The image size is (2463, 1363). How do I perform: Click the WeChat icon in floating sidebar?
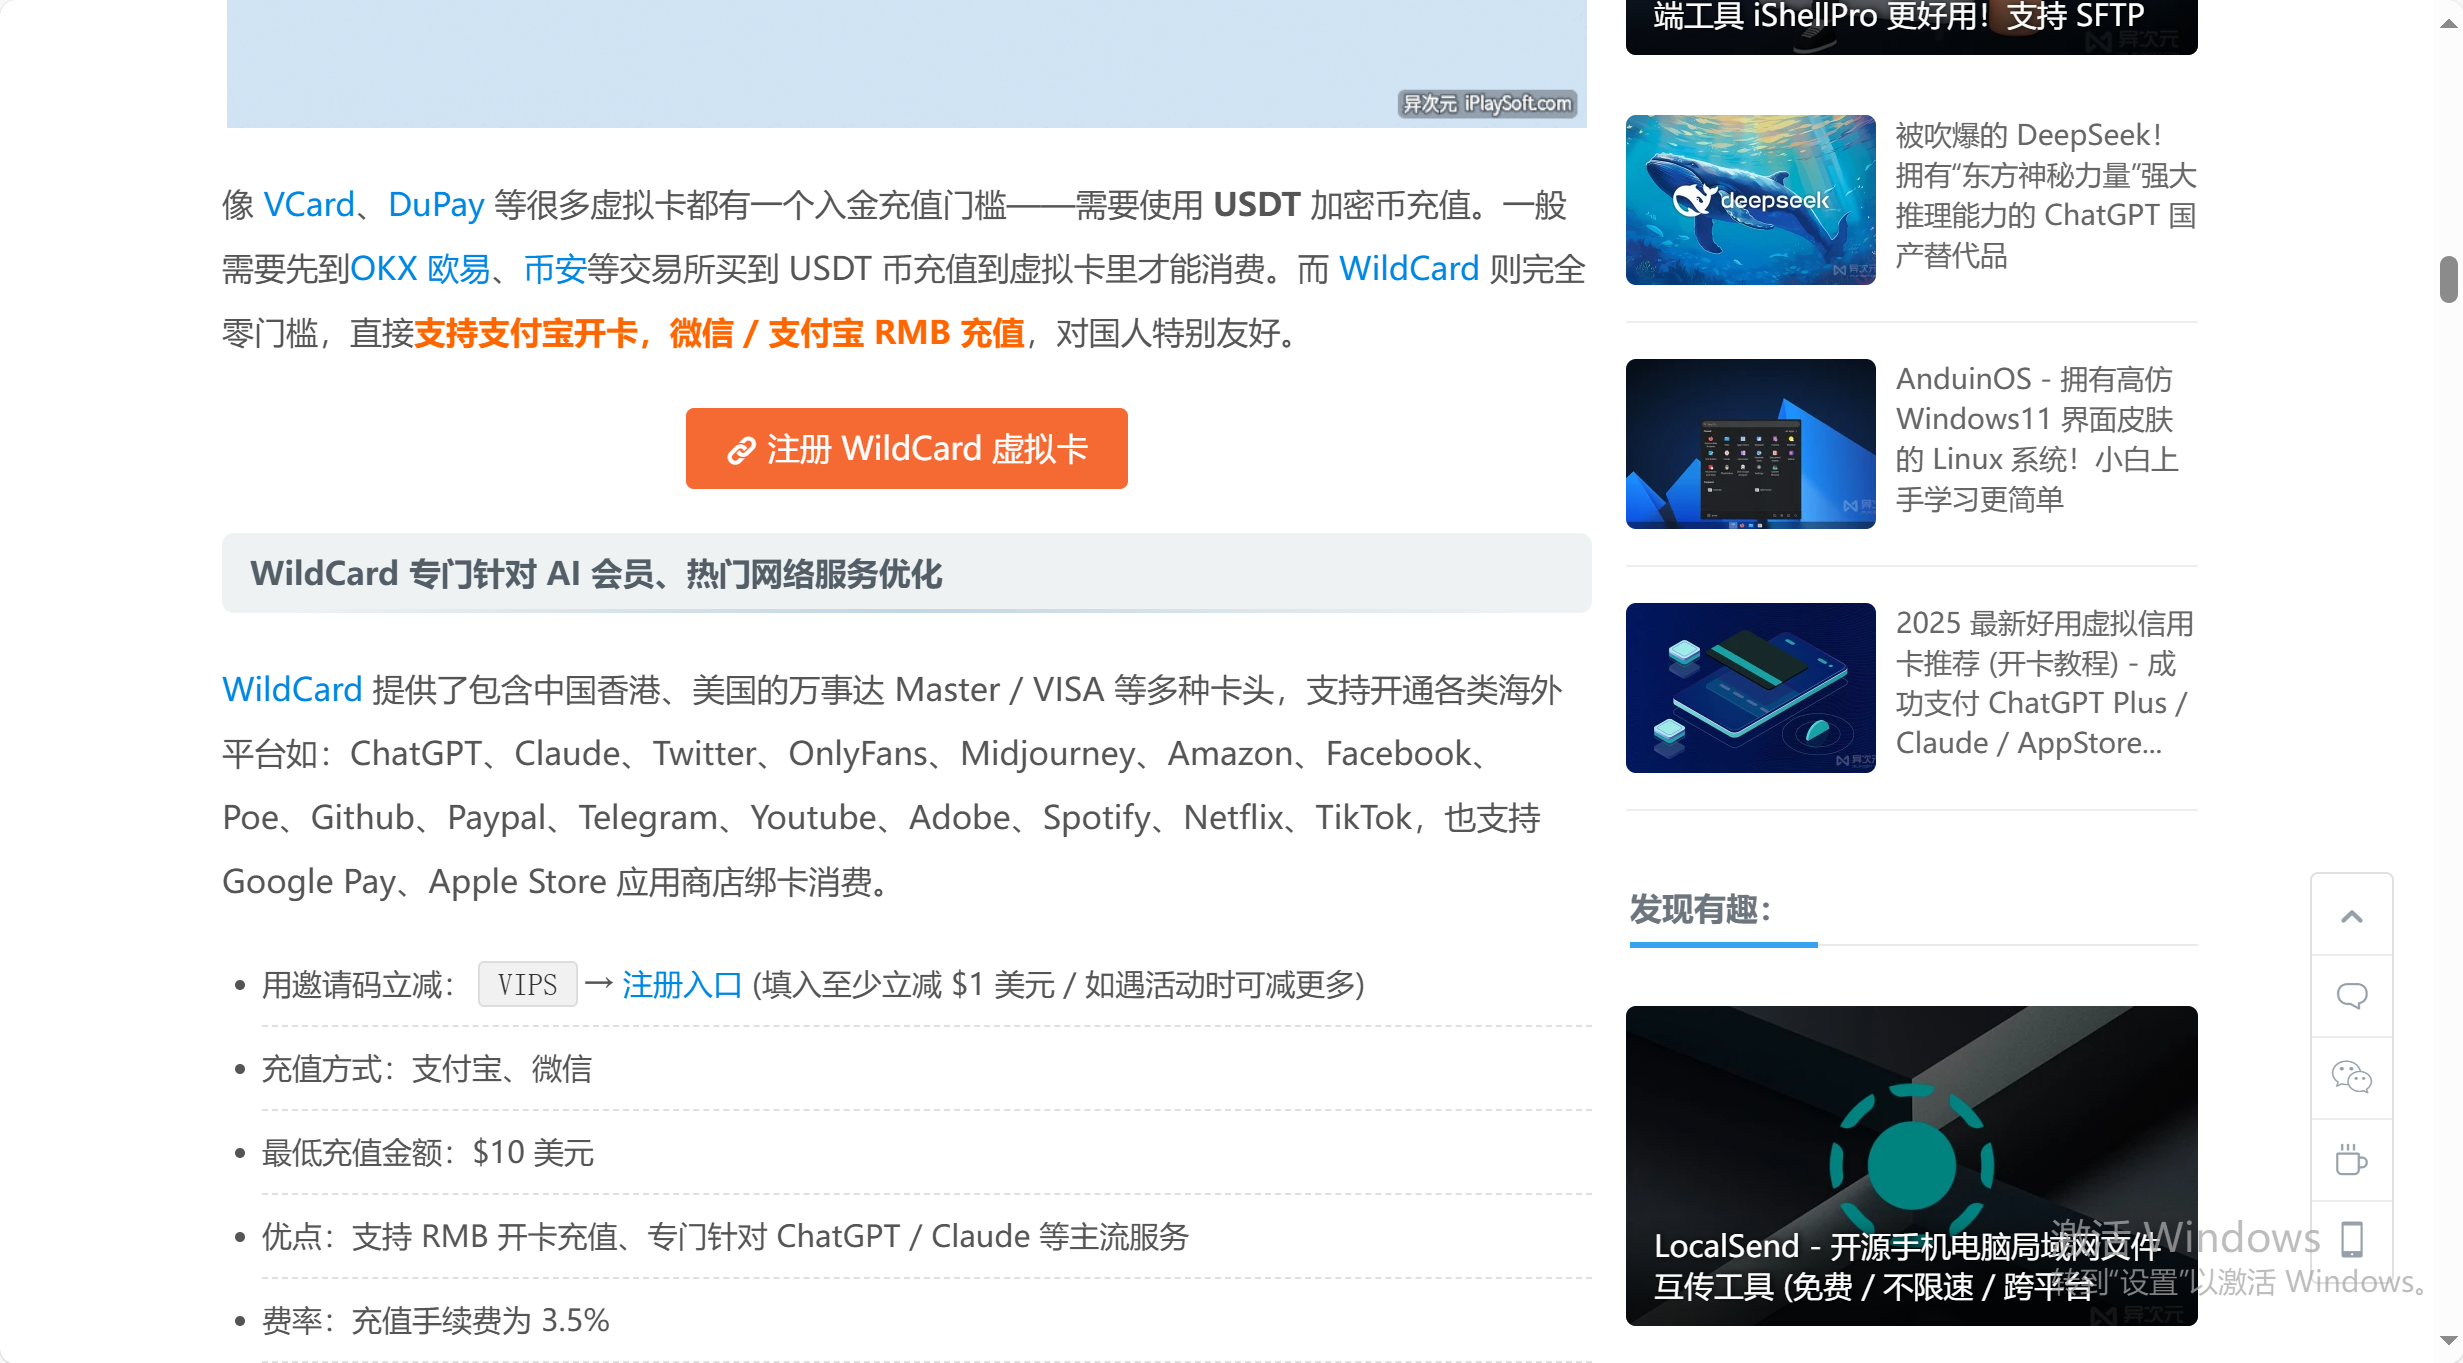2351,1077
